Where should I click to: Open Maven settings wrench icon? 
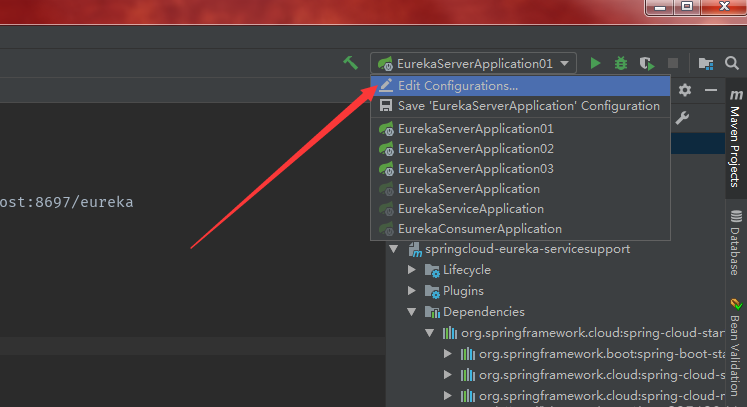point(682,117)
